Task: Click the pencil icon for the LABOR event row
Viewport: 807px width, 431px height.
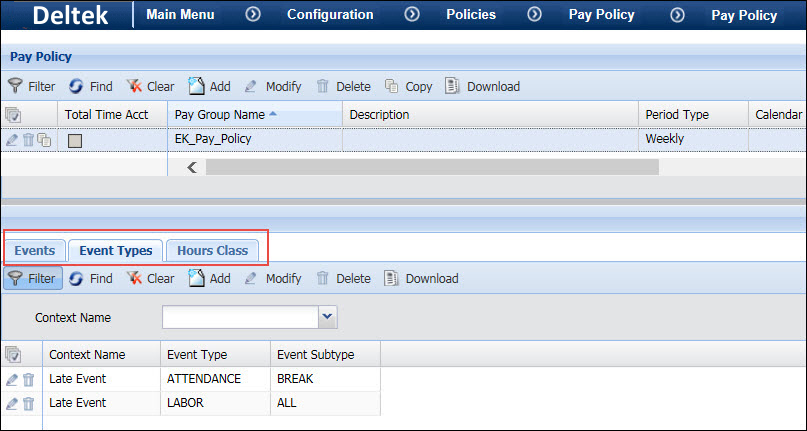Action: click(x=12, y=404)
